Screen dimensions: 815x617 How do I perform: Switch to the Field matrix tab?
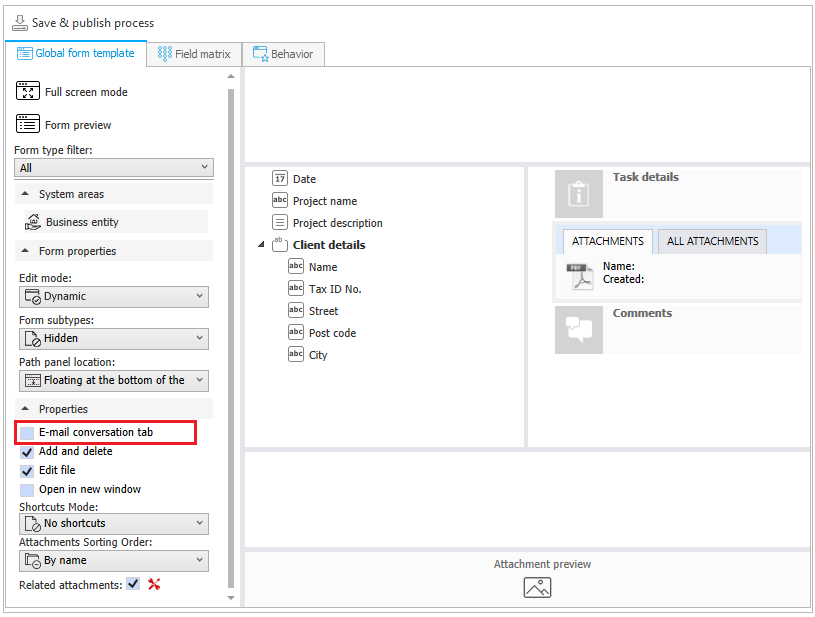pos(194,54)
